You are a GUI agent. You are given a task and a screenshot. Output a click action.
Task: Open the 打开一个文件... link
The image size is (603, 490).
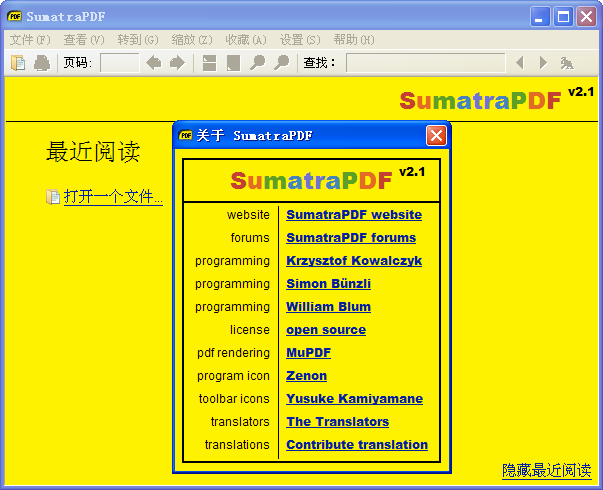(x=113, y=197)
